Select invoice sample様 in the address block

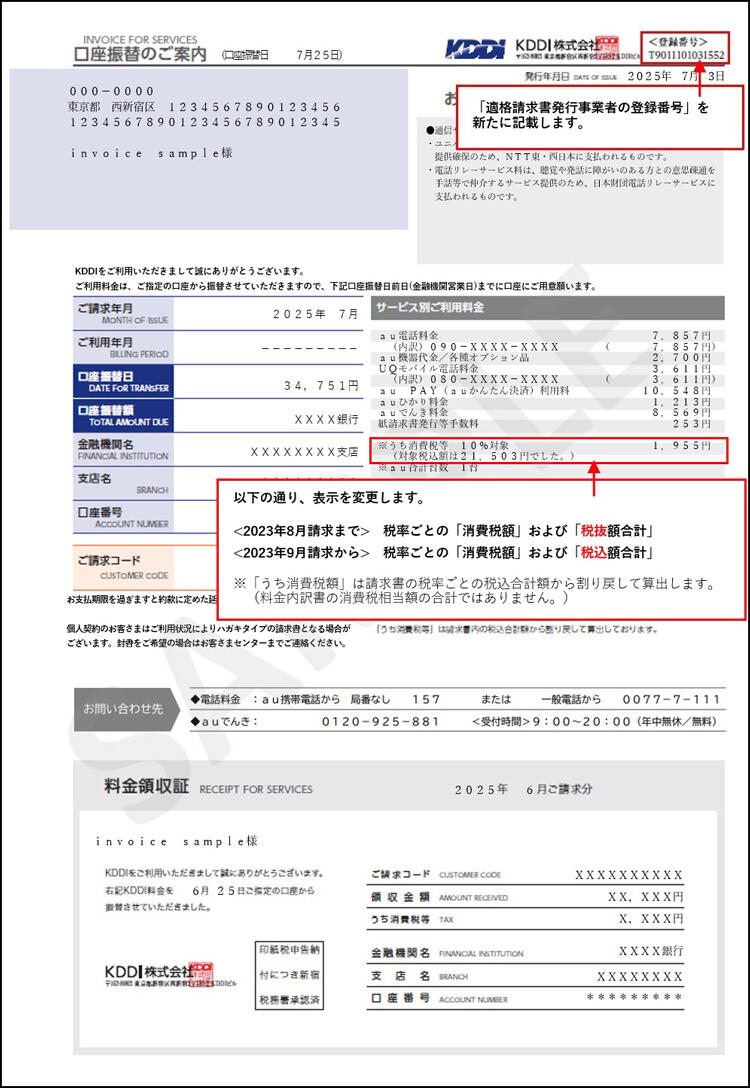151,153
